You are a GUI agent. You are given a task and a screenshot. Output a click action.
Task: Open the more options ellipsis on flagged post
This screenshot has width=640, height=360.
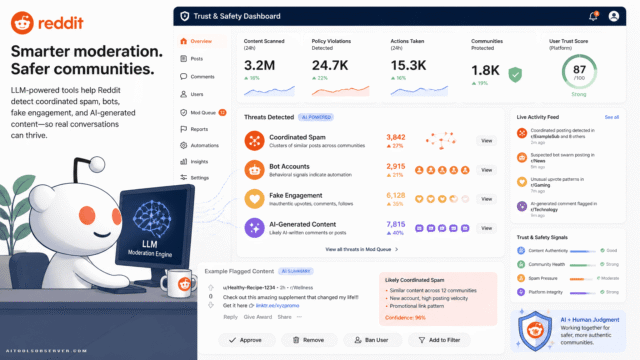[300, 317]
